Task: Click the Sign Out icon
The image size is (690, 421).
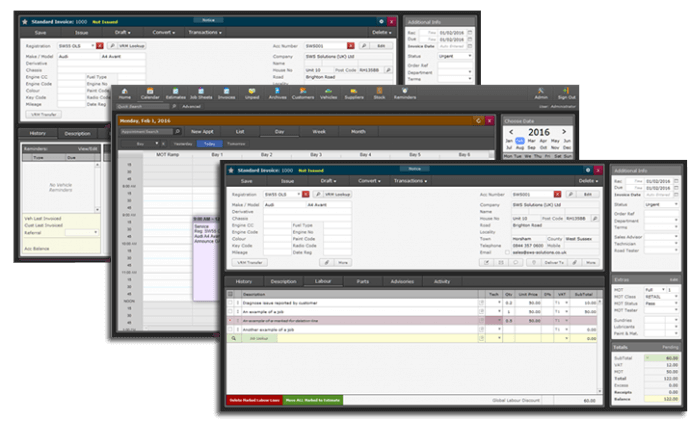Action: pyautogui.click(x=566, y=91)
